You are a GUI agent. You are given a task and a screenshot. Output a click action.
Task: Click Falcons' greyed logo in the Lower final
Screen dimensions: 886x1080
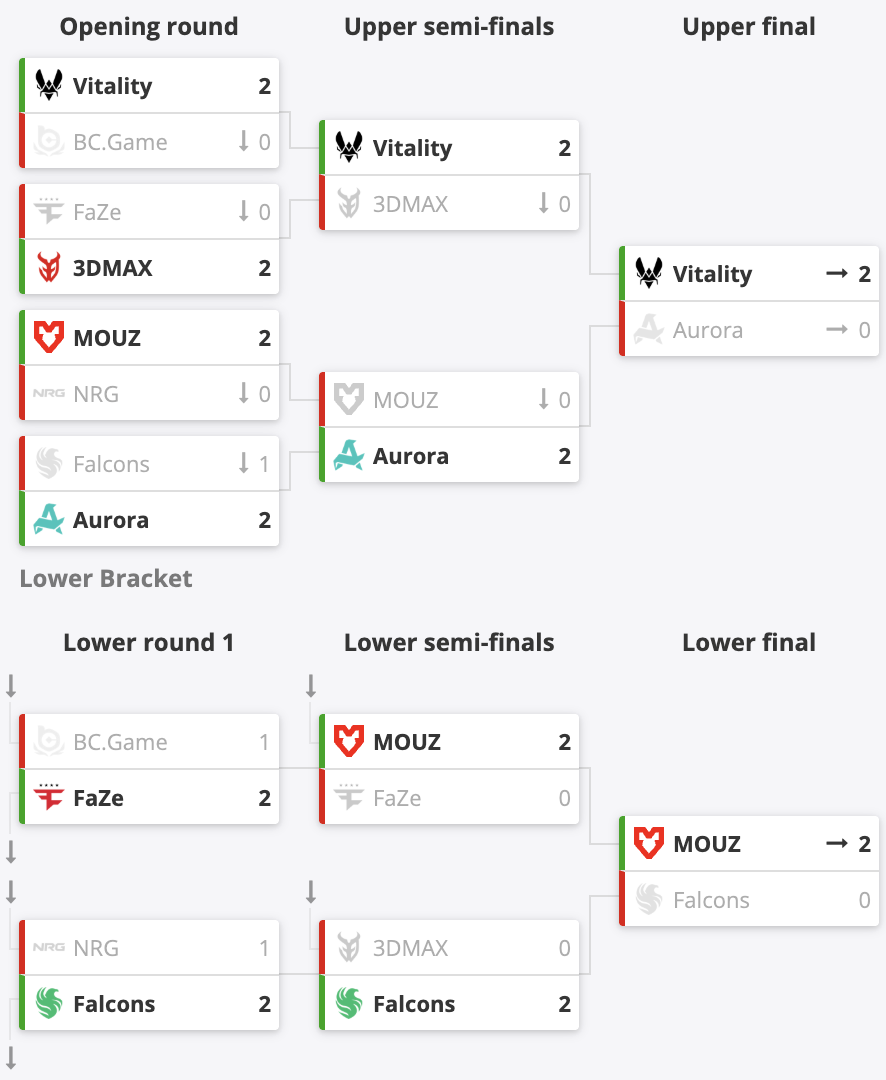tap(649, 900)
